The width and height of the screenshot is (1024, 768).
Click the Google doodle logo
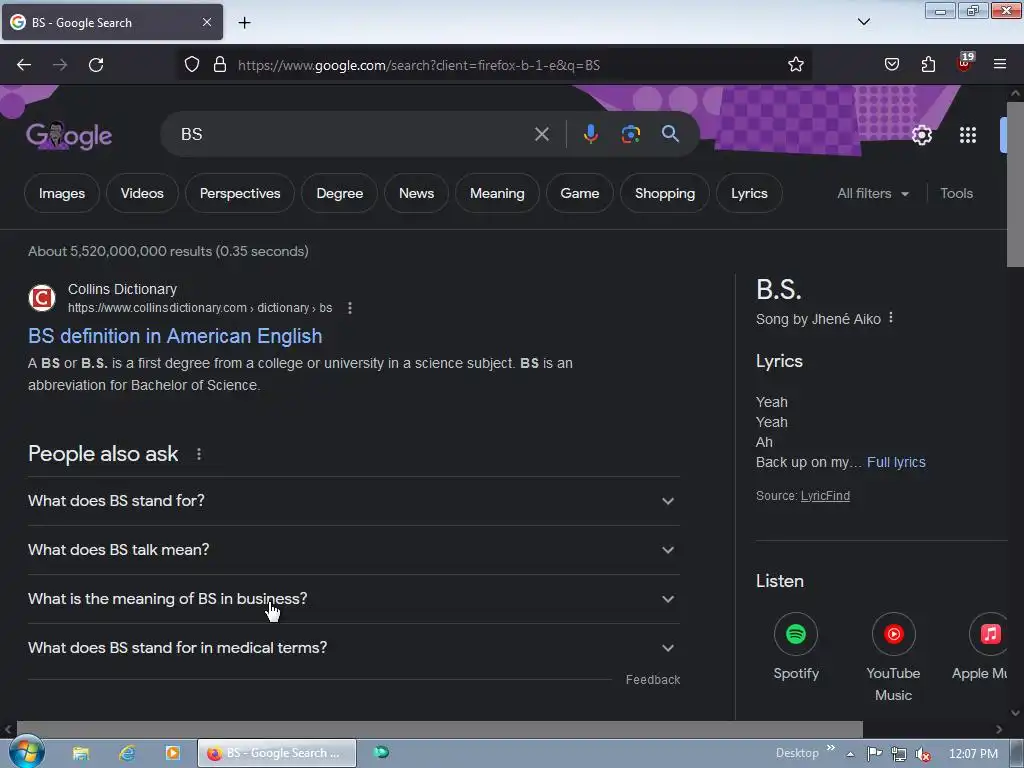point(69,135)
